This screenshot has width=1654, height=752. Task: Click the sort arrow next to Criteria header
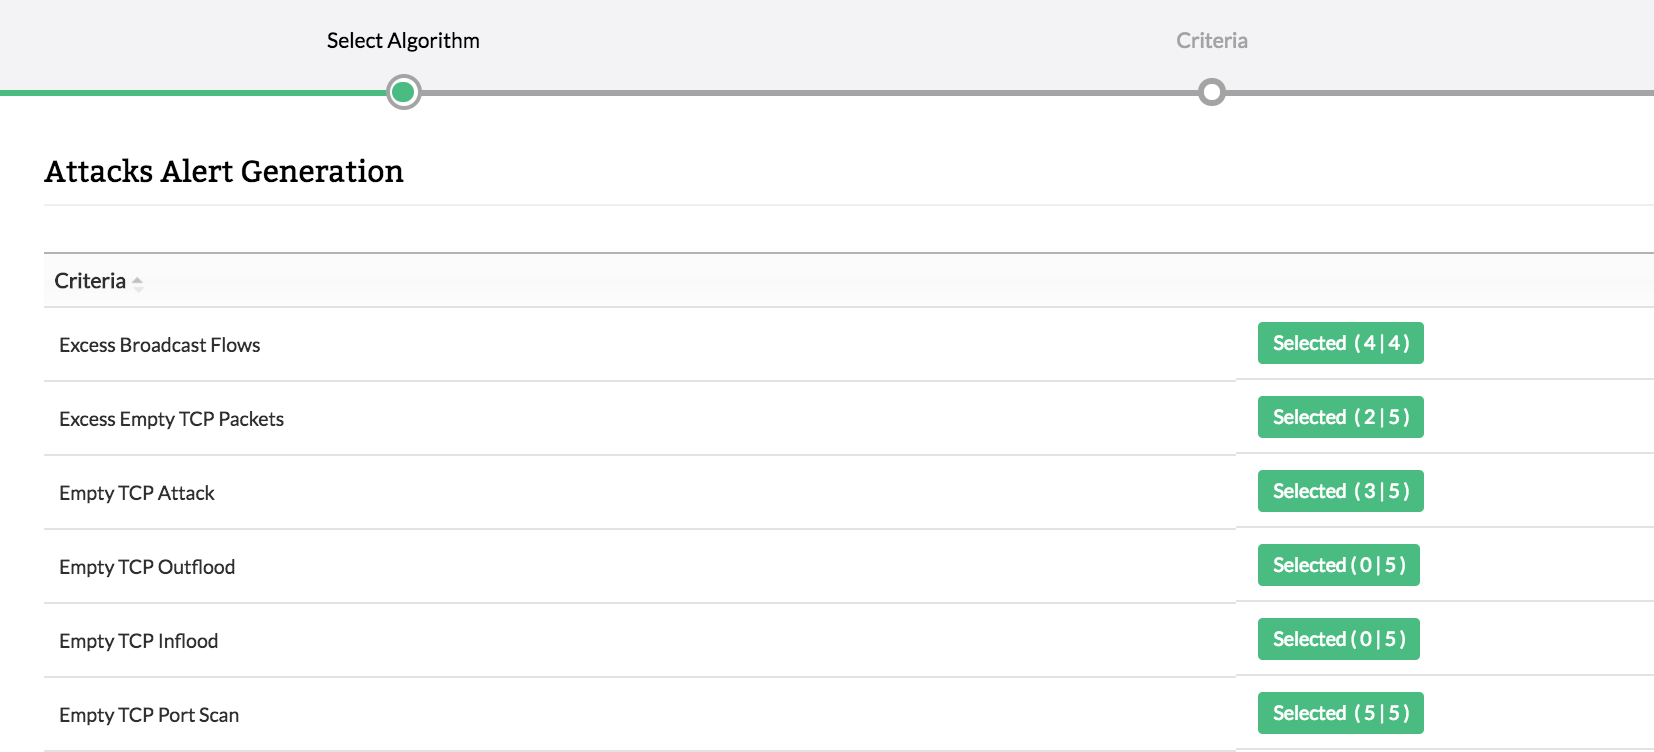click(138, 283)
